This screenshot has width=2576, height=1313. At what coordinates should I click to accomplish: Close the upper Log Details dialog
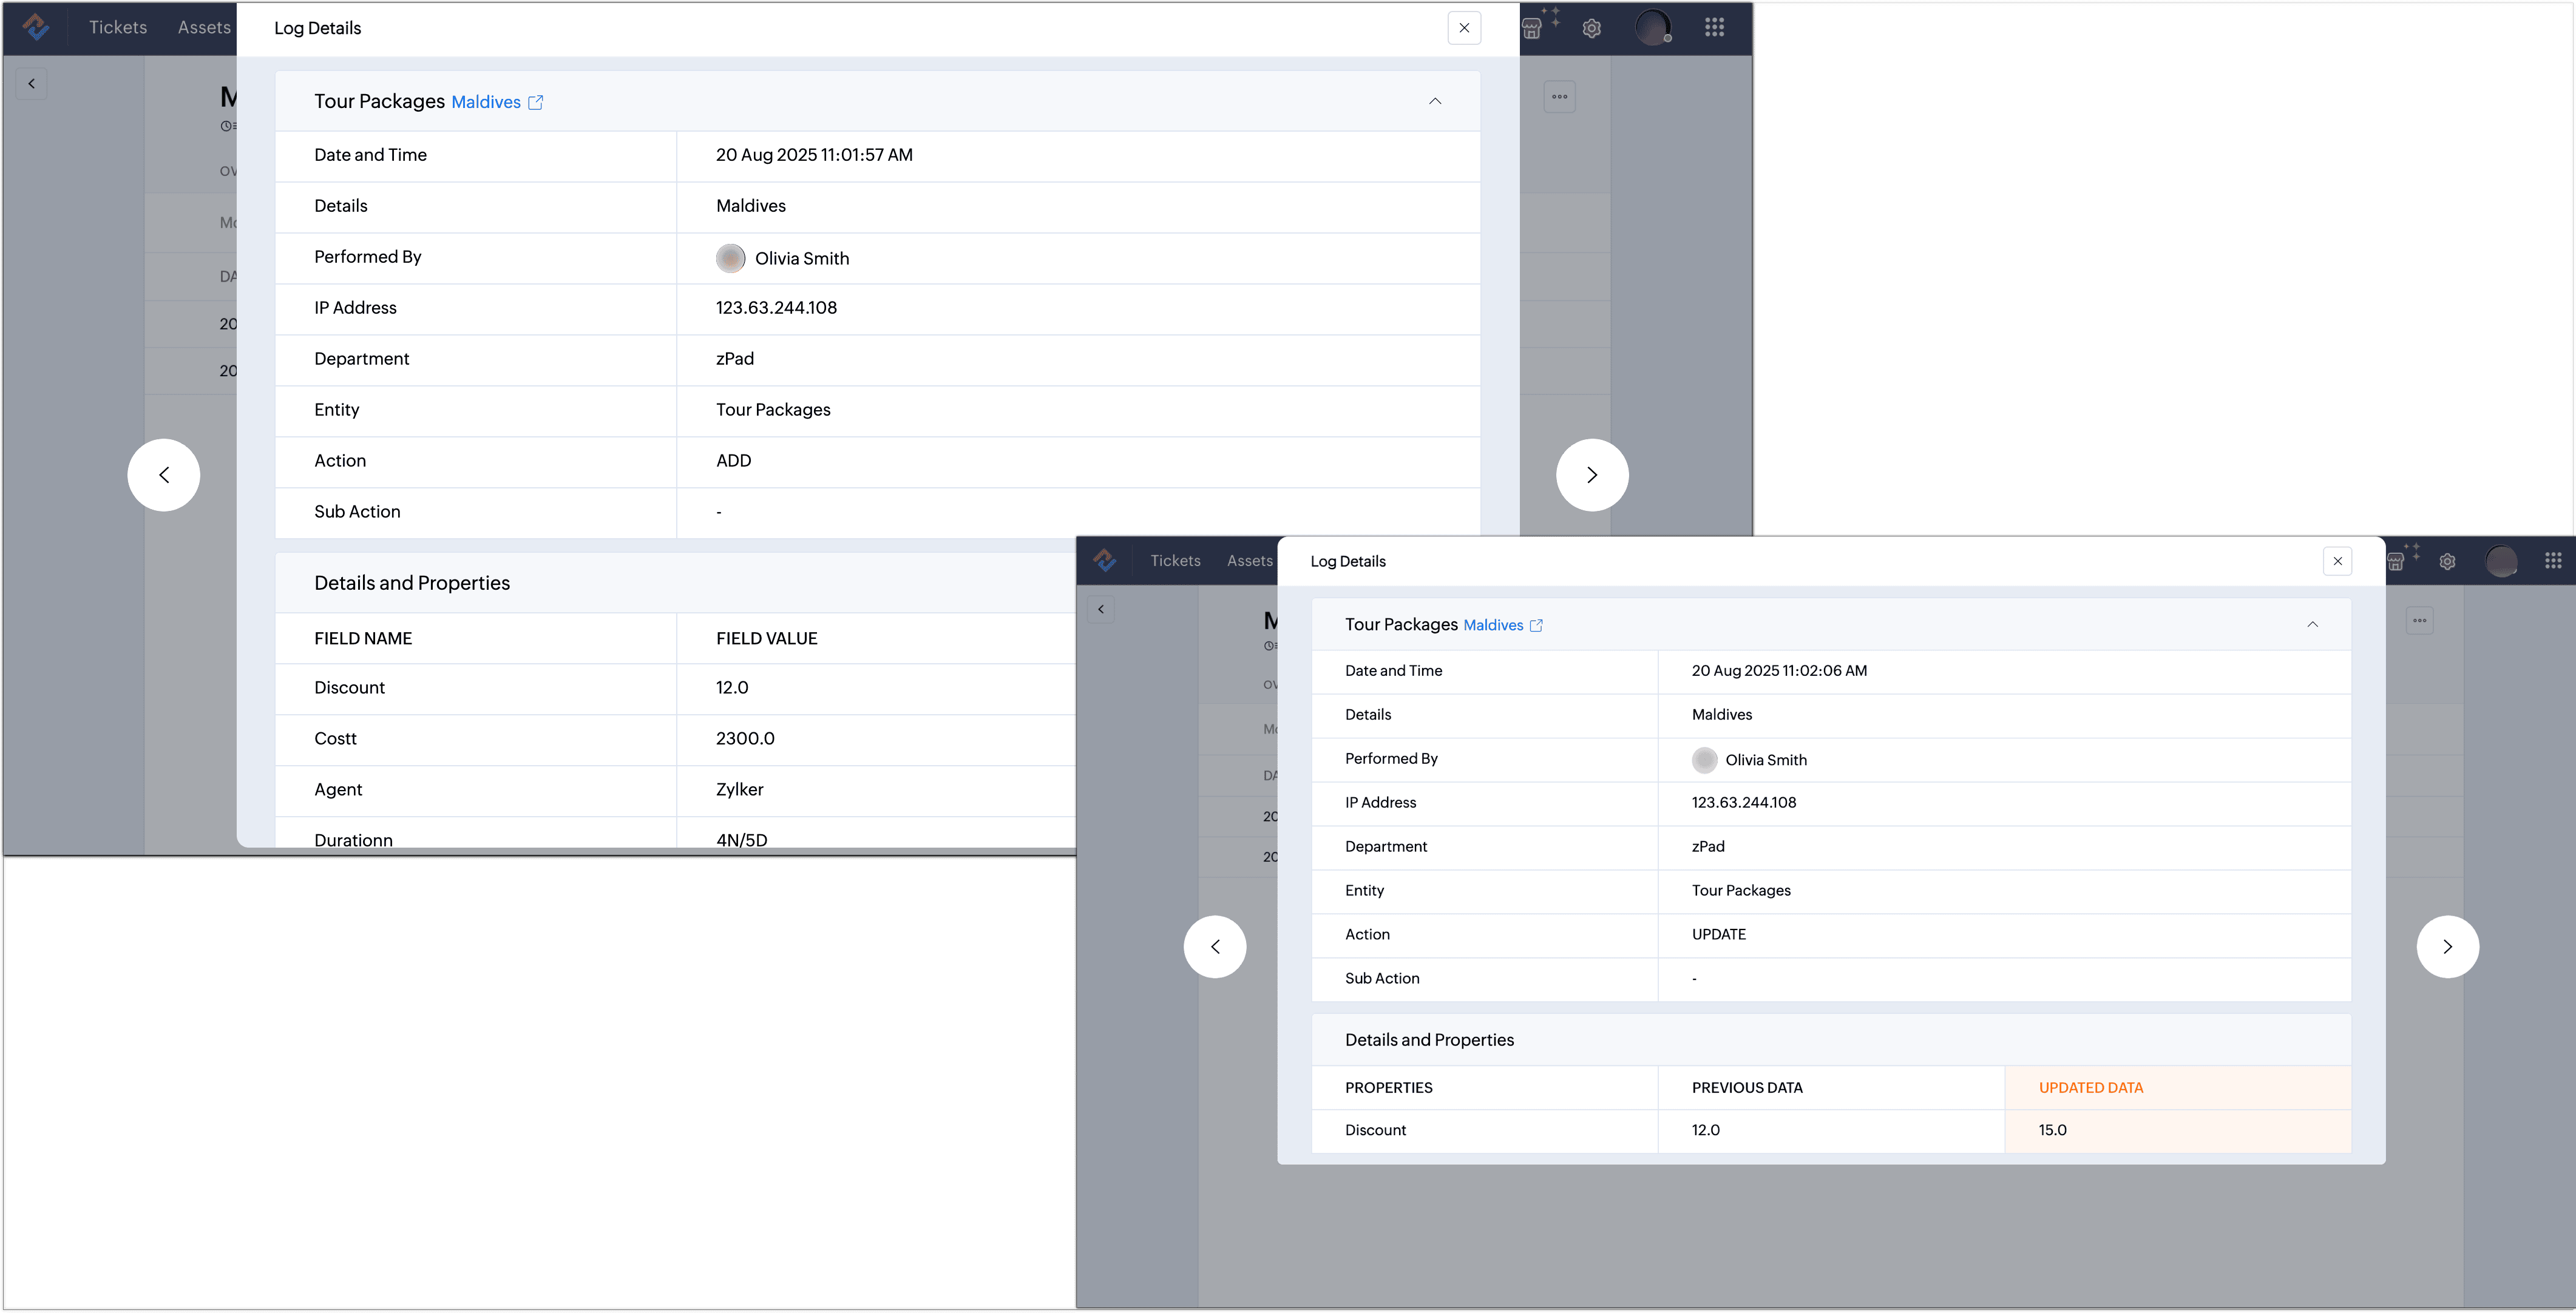1464,28
